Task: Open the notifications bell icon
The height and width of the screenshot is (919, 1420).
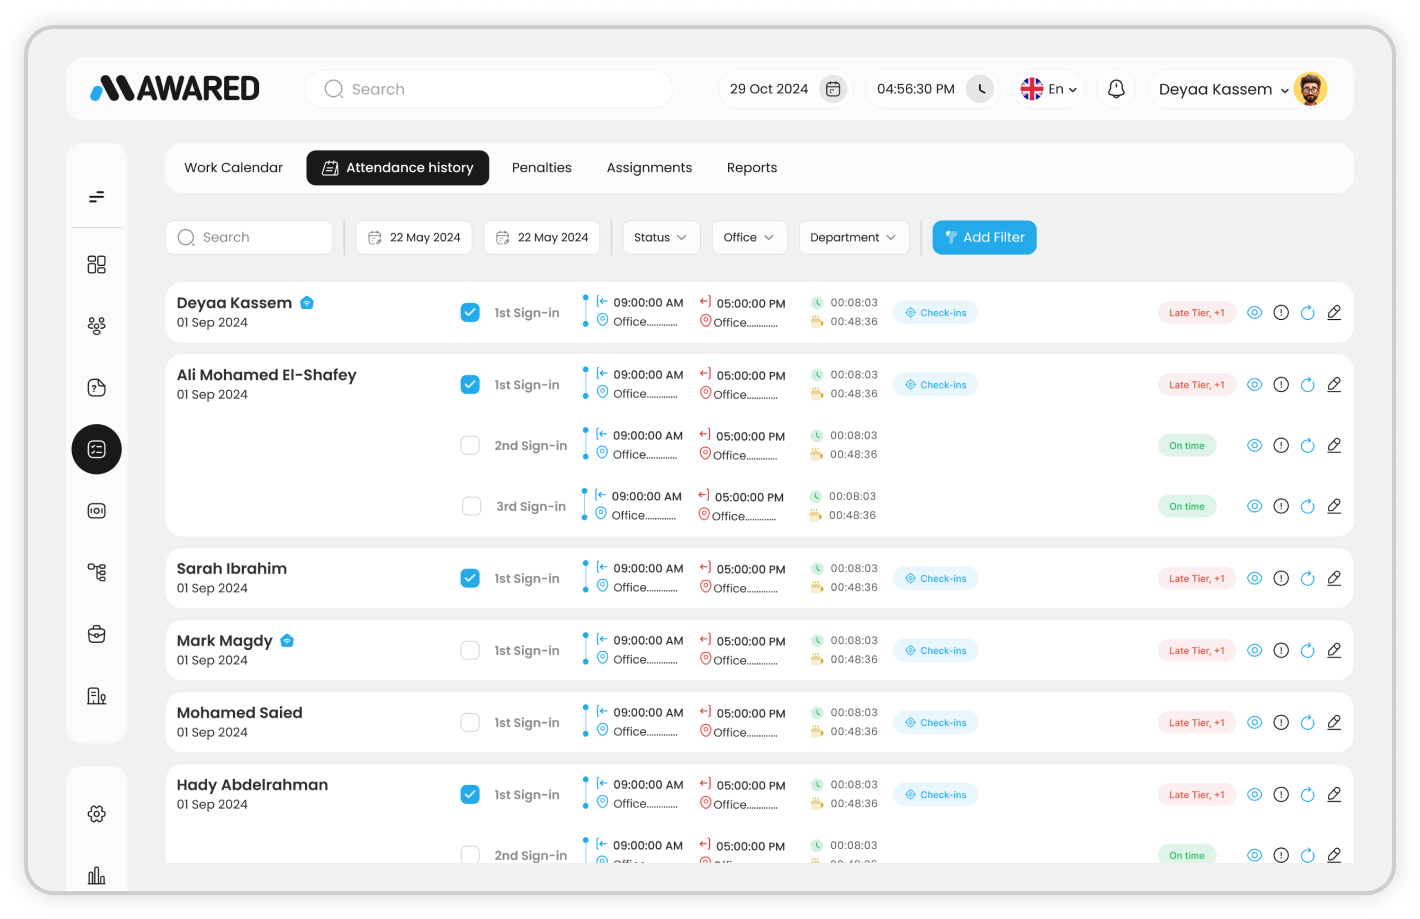Action: point(1115,88)
